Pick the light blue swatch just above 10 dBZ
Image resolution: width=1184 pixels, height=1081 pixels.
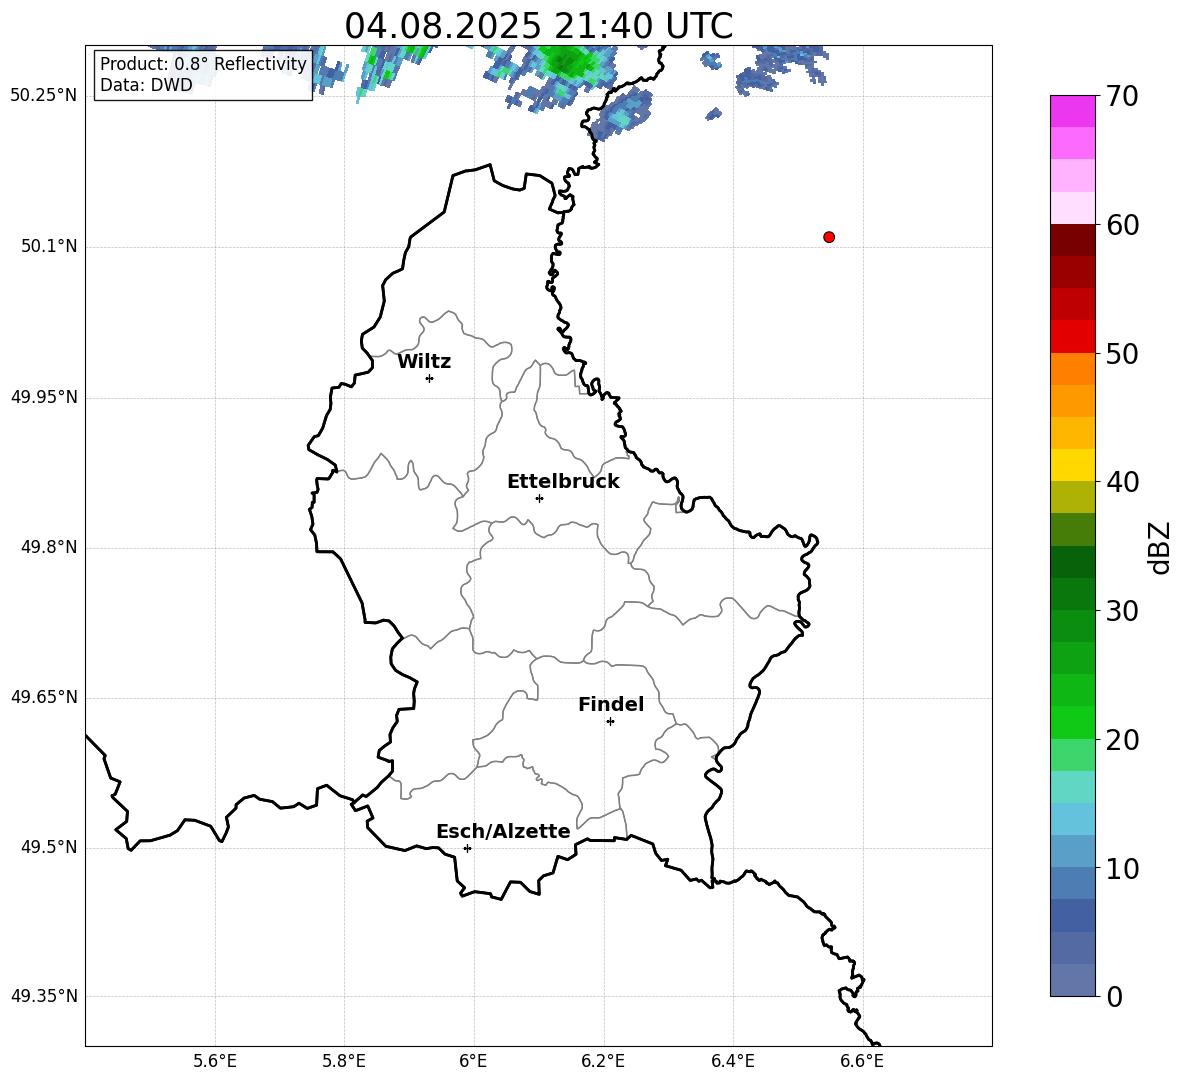pyautogui.click(x=1072, y=852)
